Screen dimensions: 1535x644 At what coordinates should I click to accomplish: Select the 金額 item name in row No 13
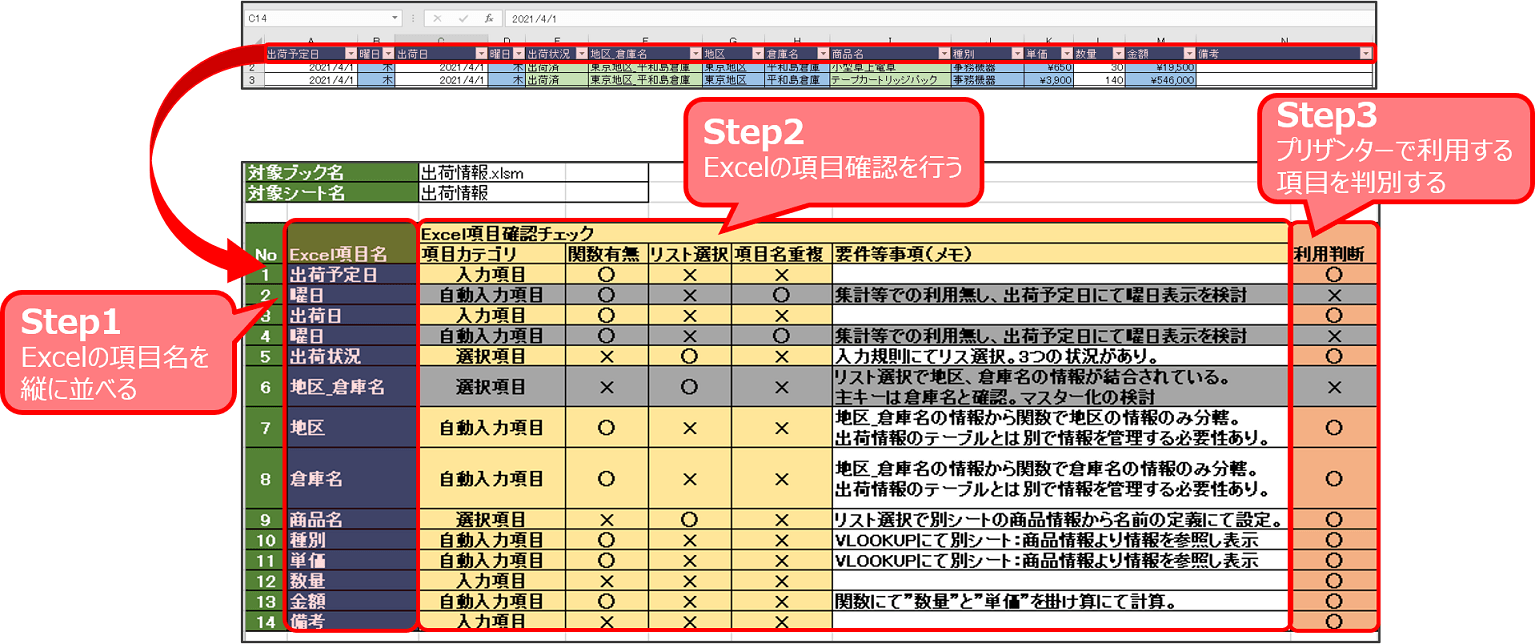(x=351, y=601)
